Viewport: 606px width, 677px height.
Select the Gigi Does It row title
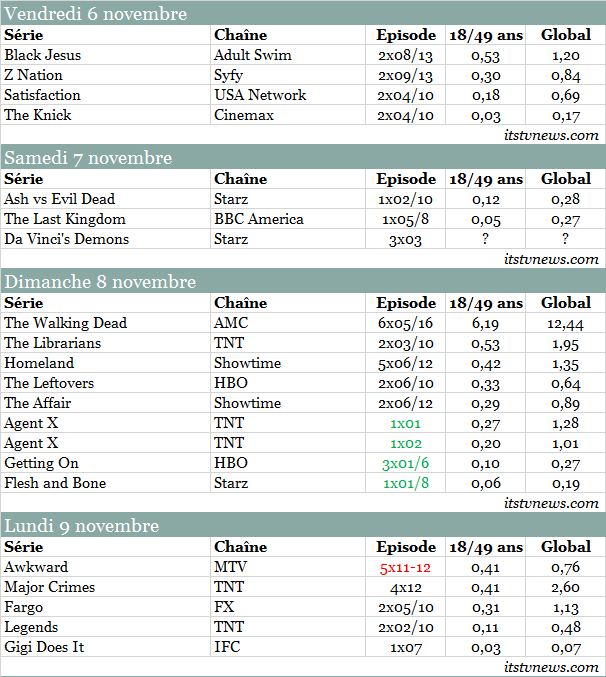(45, 647)
